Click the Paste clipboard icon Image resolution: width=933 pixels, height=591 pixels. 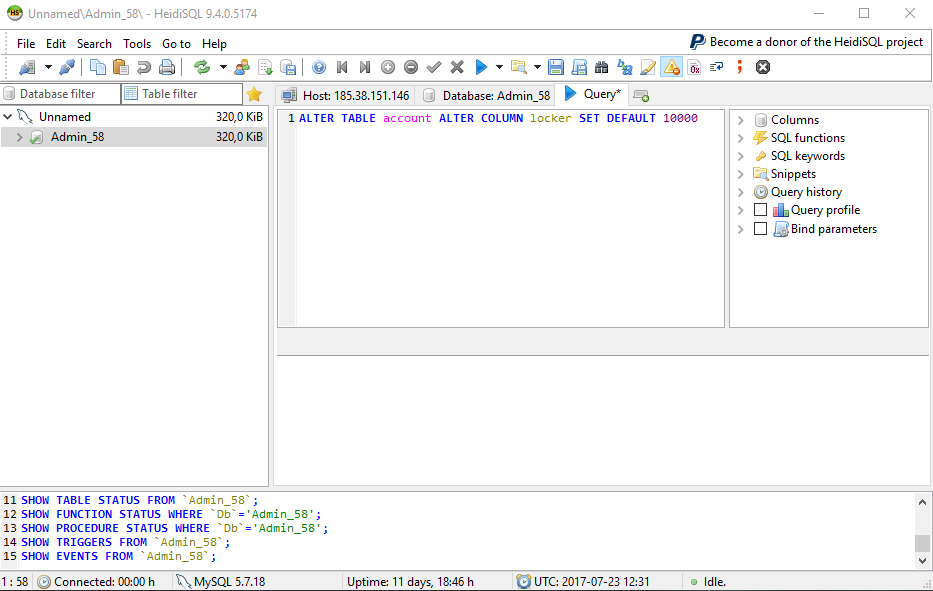[x=121, y=67]
